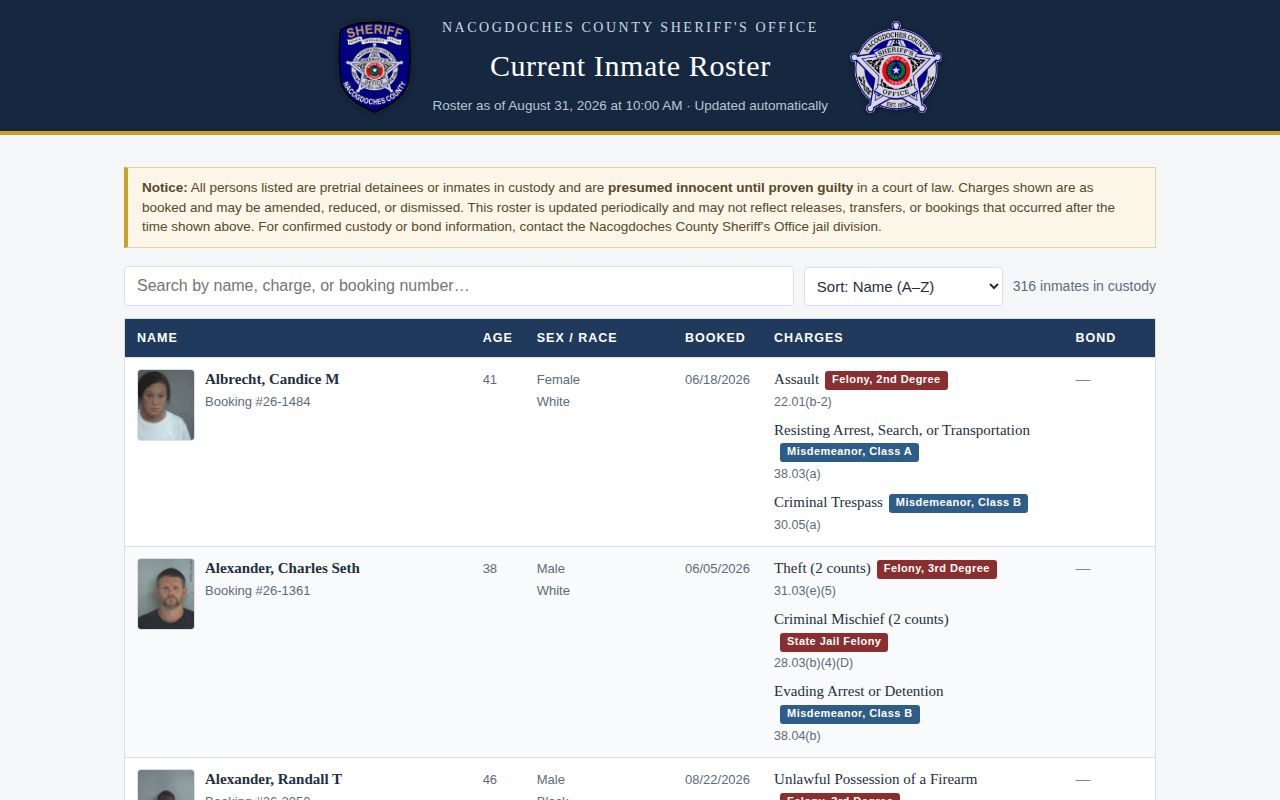The image size is (1280, 800).
Task: Click the NAME column header
Action: click(x=157, y=338)
